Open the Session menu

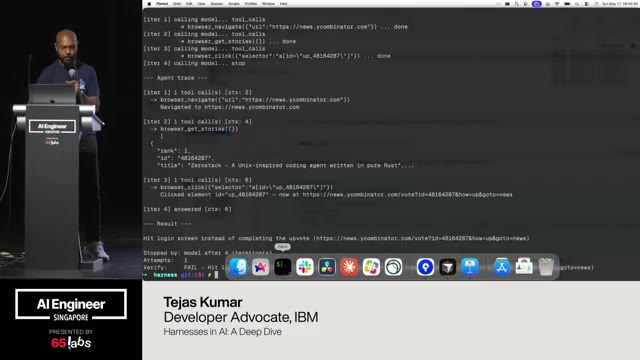217,4
